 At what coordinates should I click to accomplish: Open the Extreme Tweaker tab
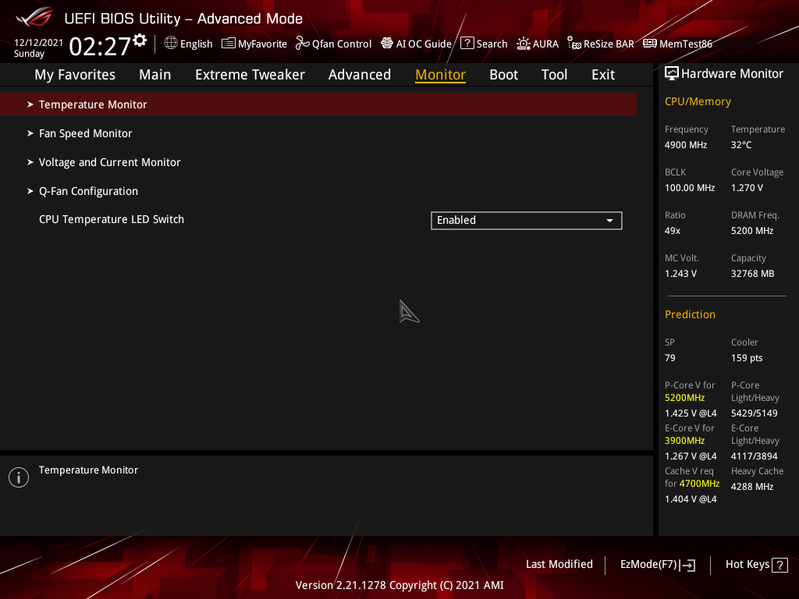pos(250,75)
